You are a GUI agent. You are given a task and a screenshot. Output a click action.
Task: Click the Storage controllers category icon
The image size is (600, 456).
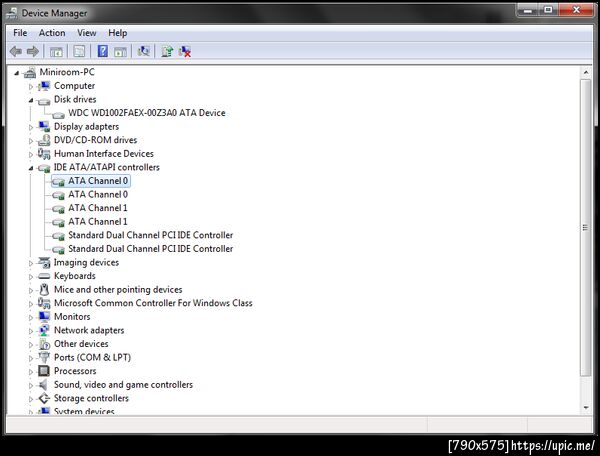44,398
